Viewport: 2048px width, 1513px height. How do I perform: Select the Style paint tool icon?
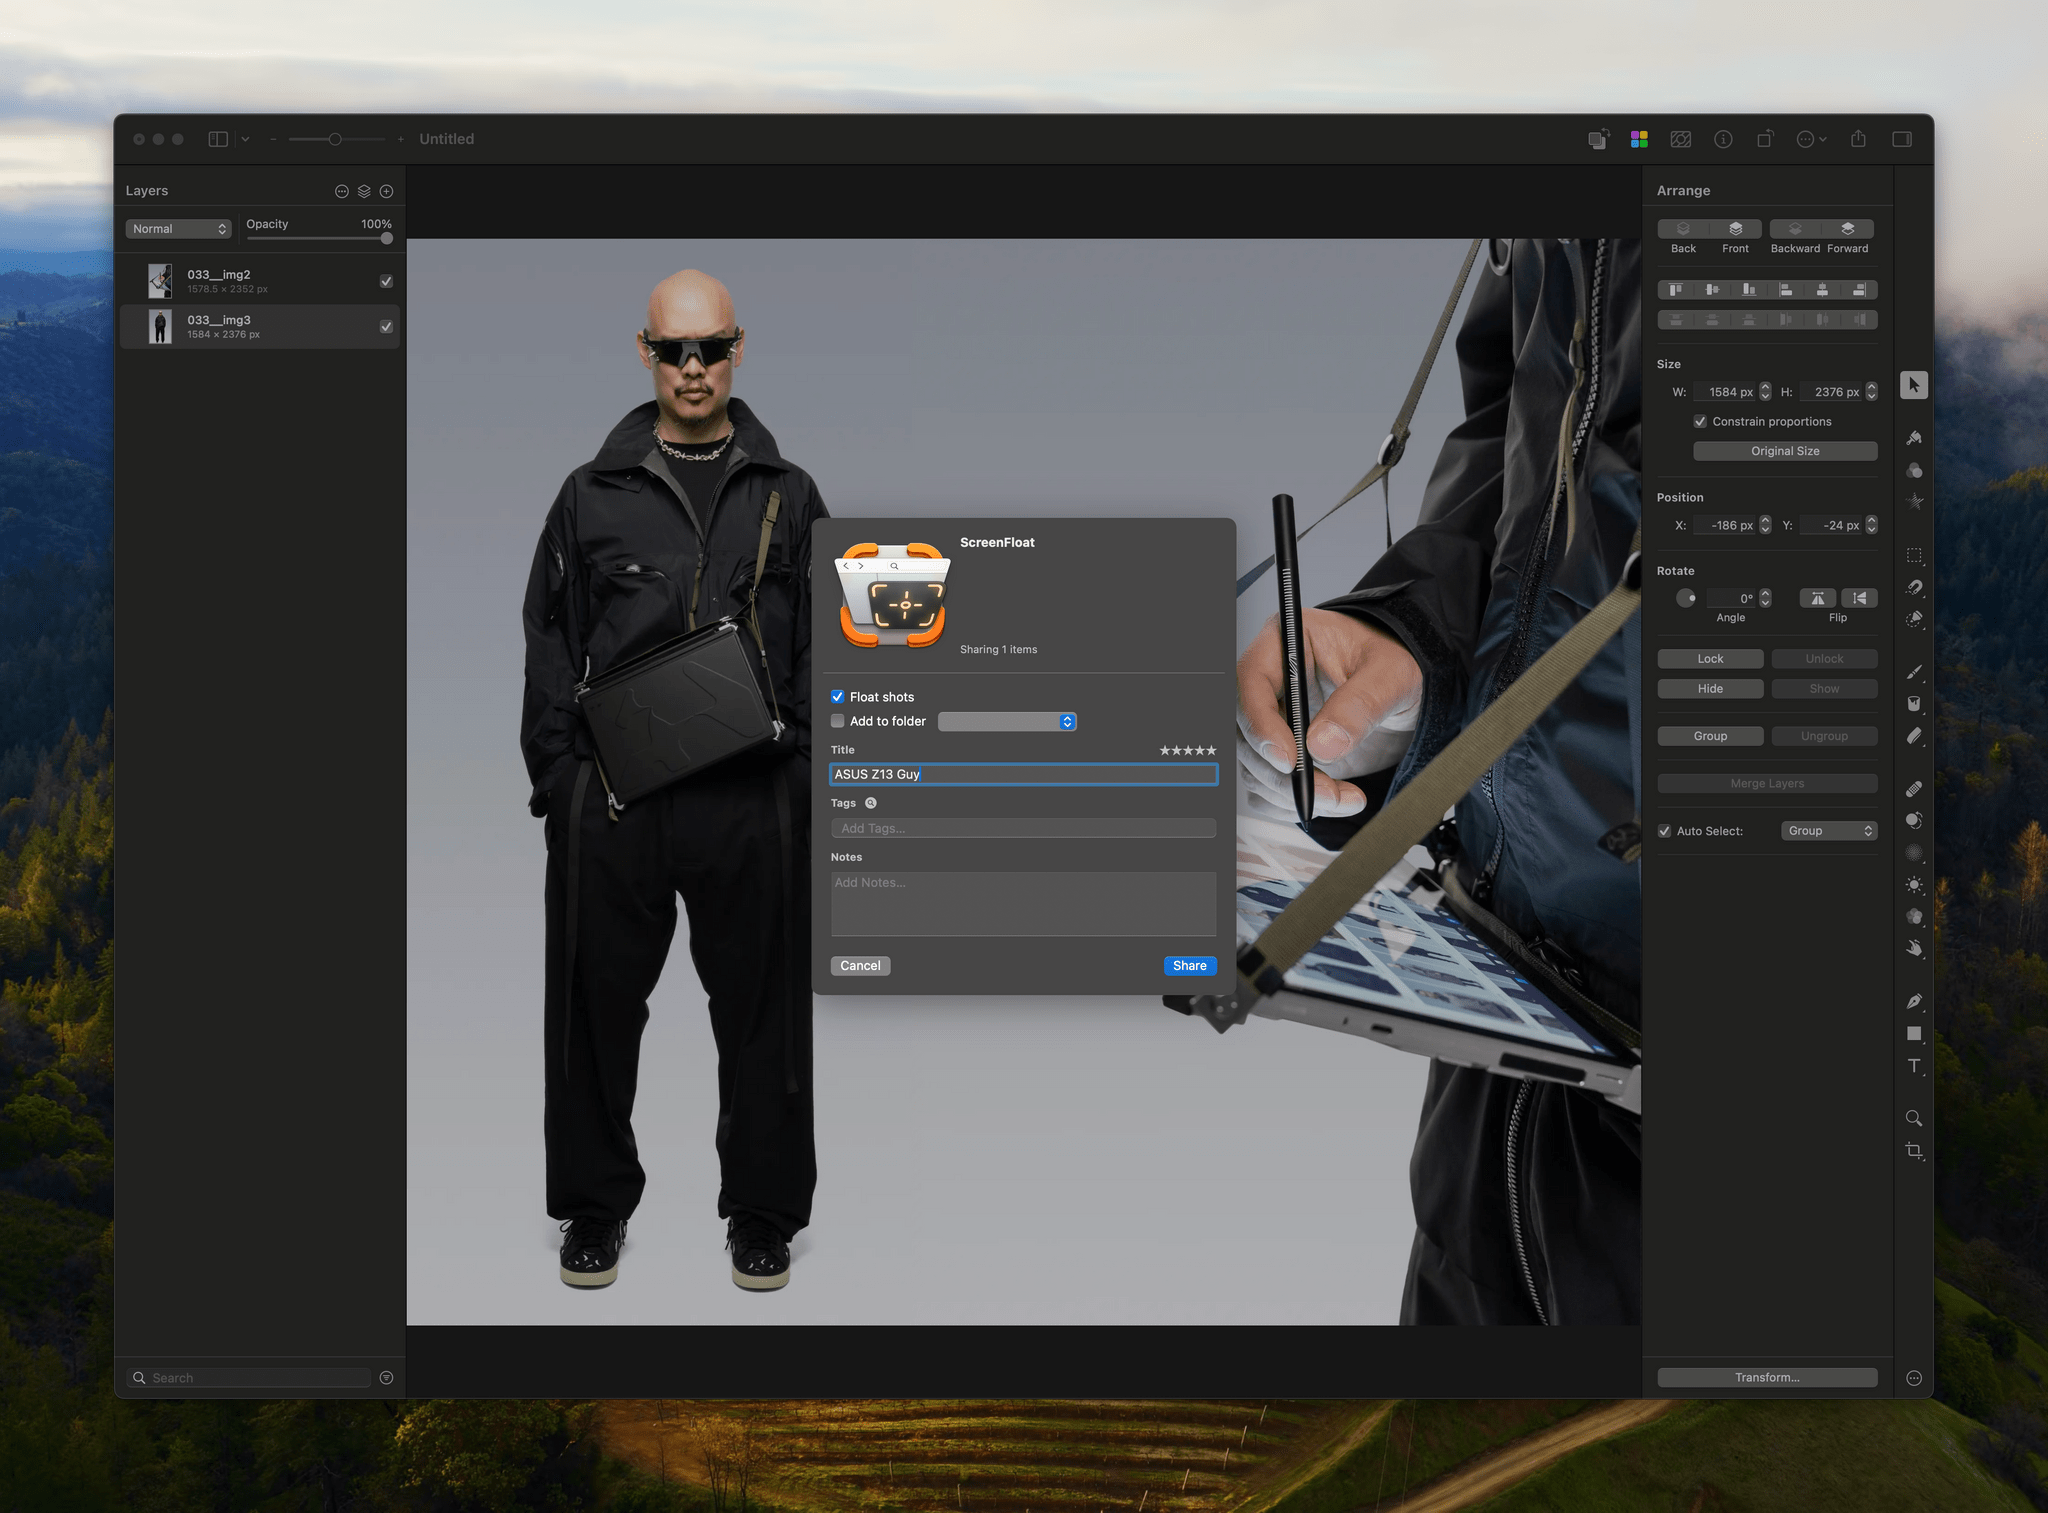(1913, 438)
